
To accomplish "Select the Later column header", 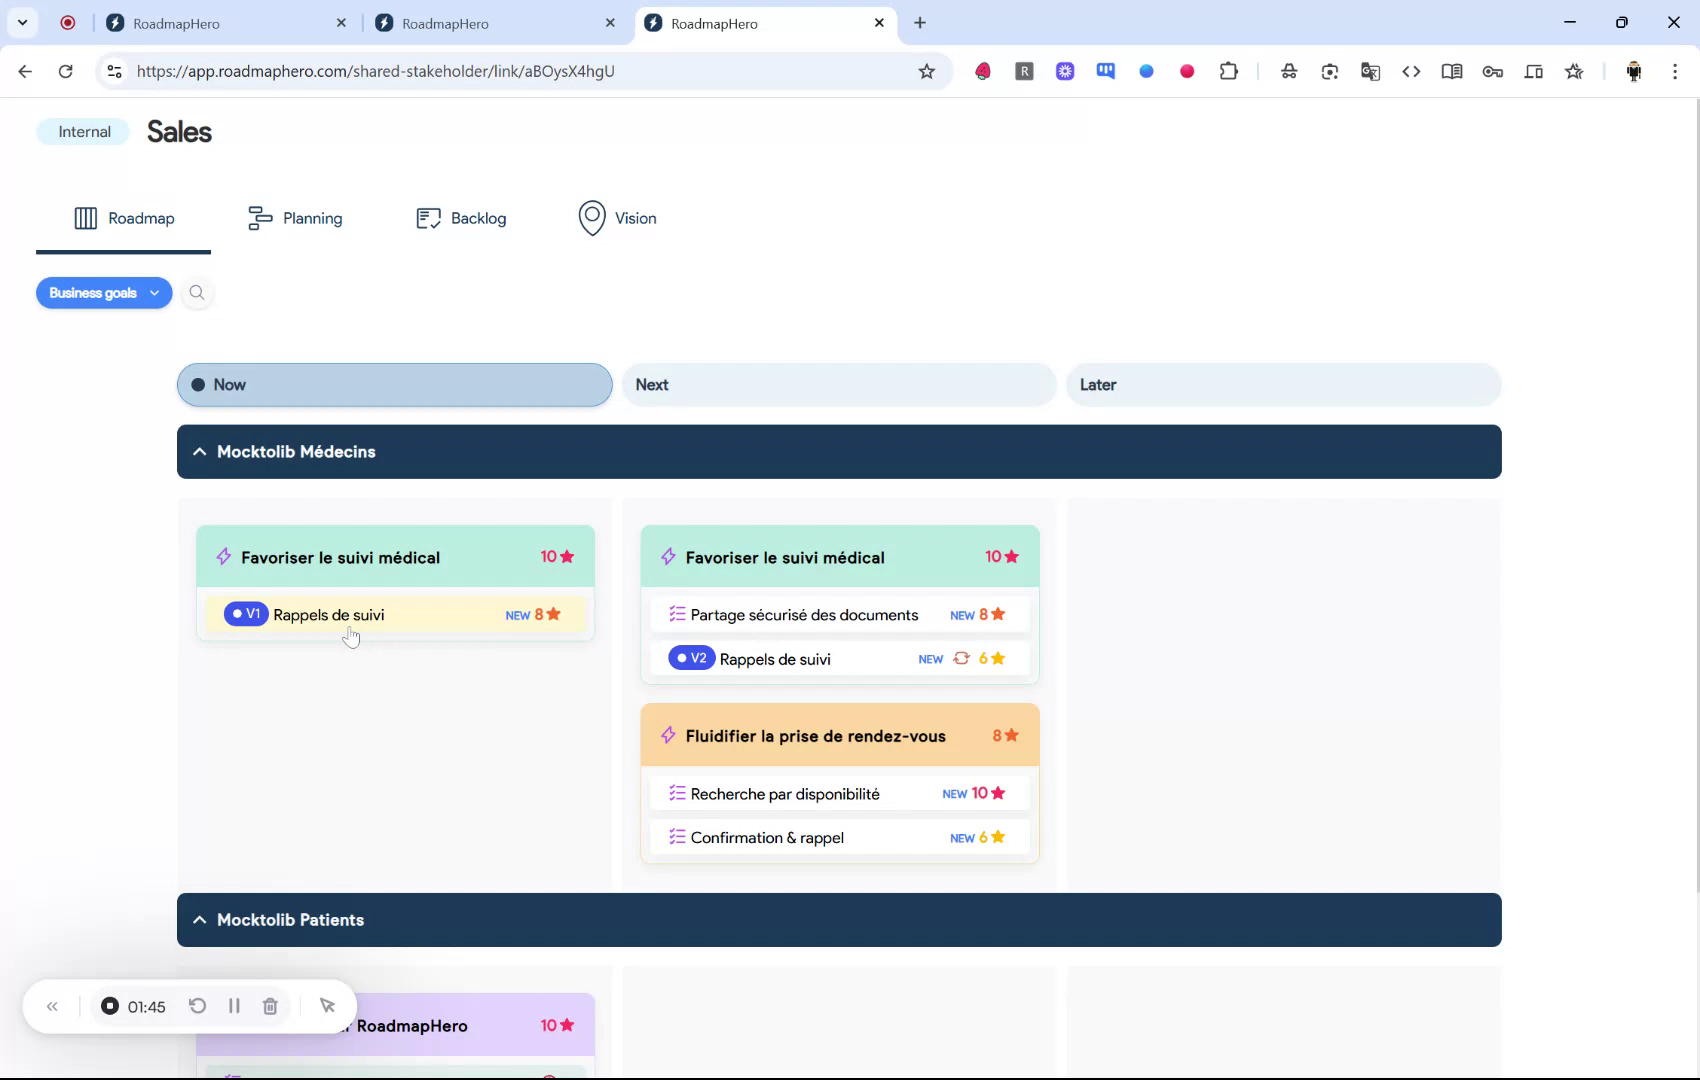I will [x=1283, y=384].
